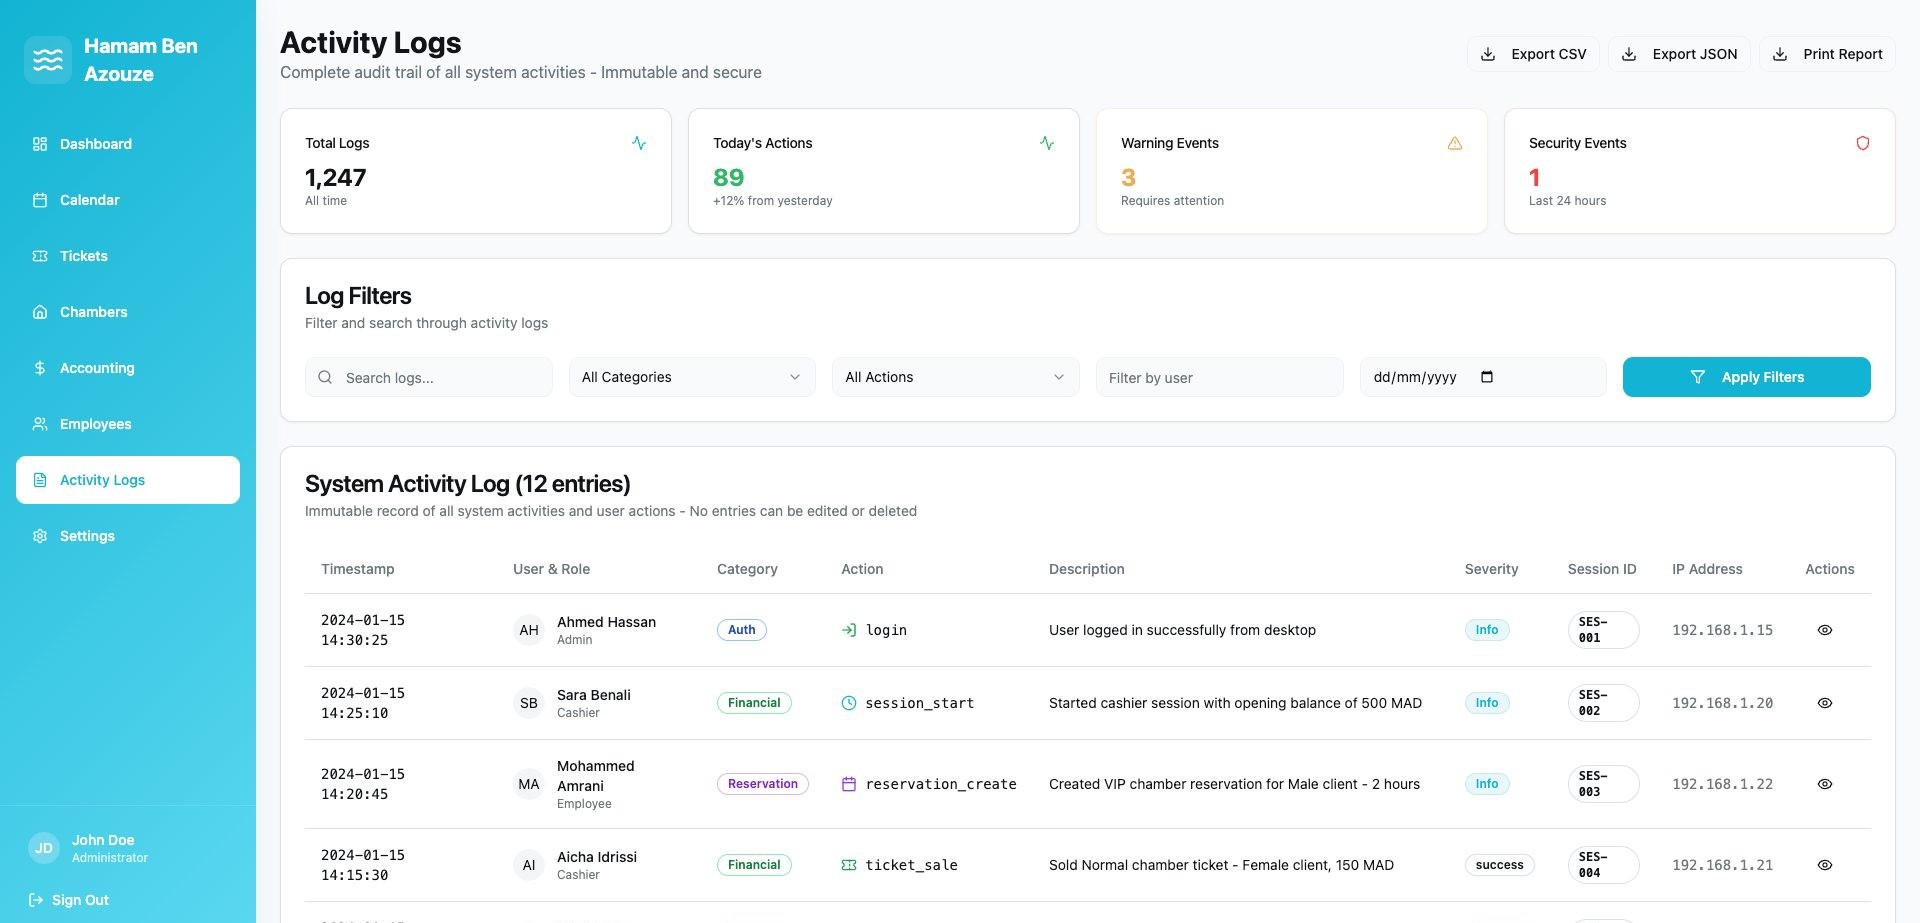The width and height of the screenshot is (1920, 923).
Task: Click the warning triangle icon in Warning Events
Action: (1455, 143)
